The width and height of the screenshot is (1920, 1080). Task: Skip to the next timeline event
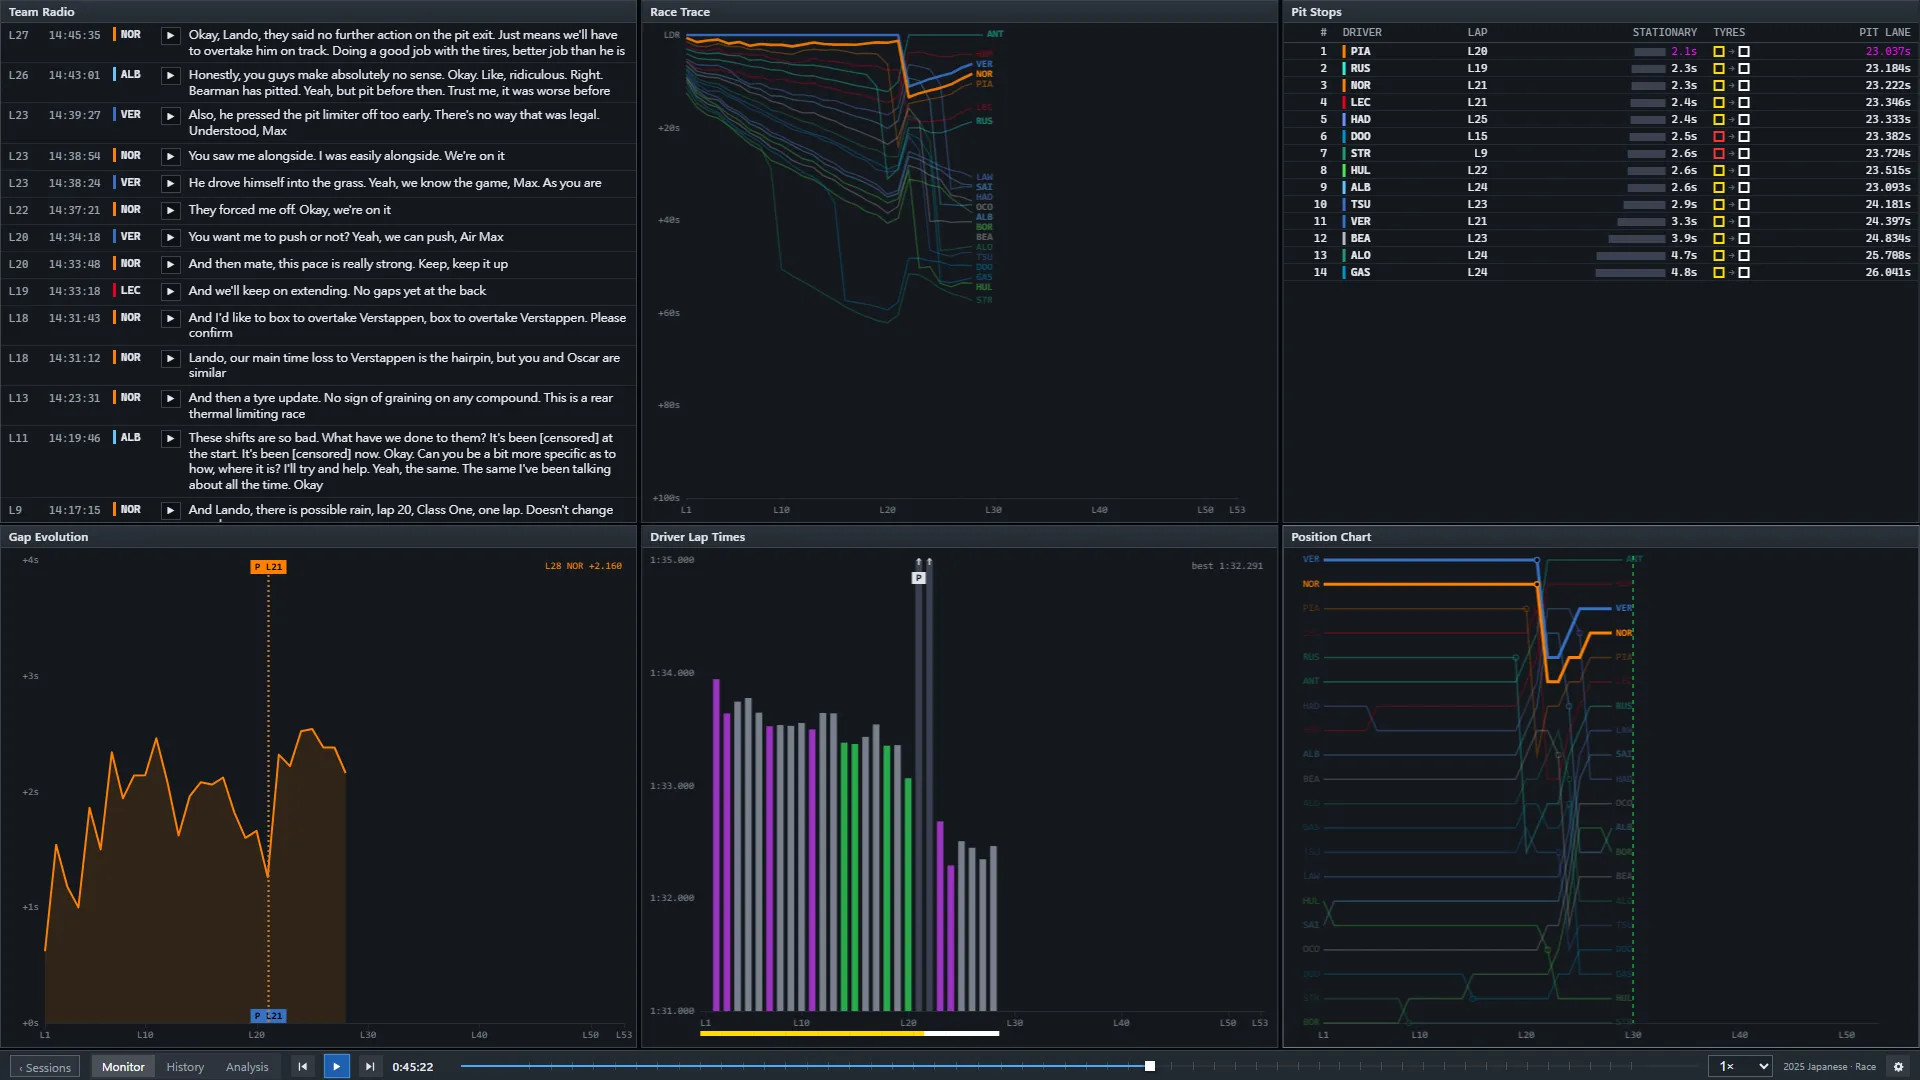point(370,1067)
